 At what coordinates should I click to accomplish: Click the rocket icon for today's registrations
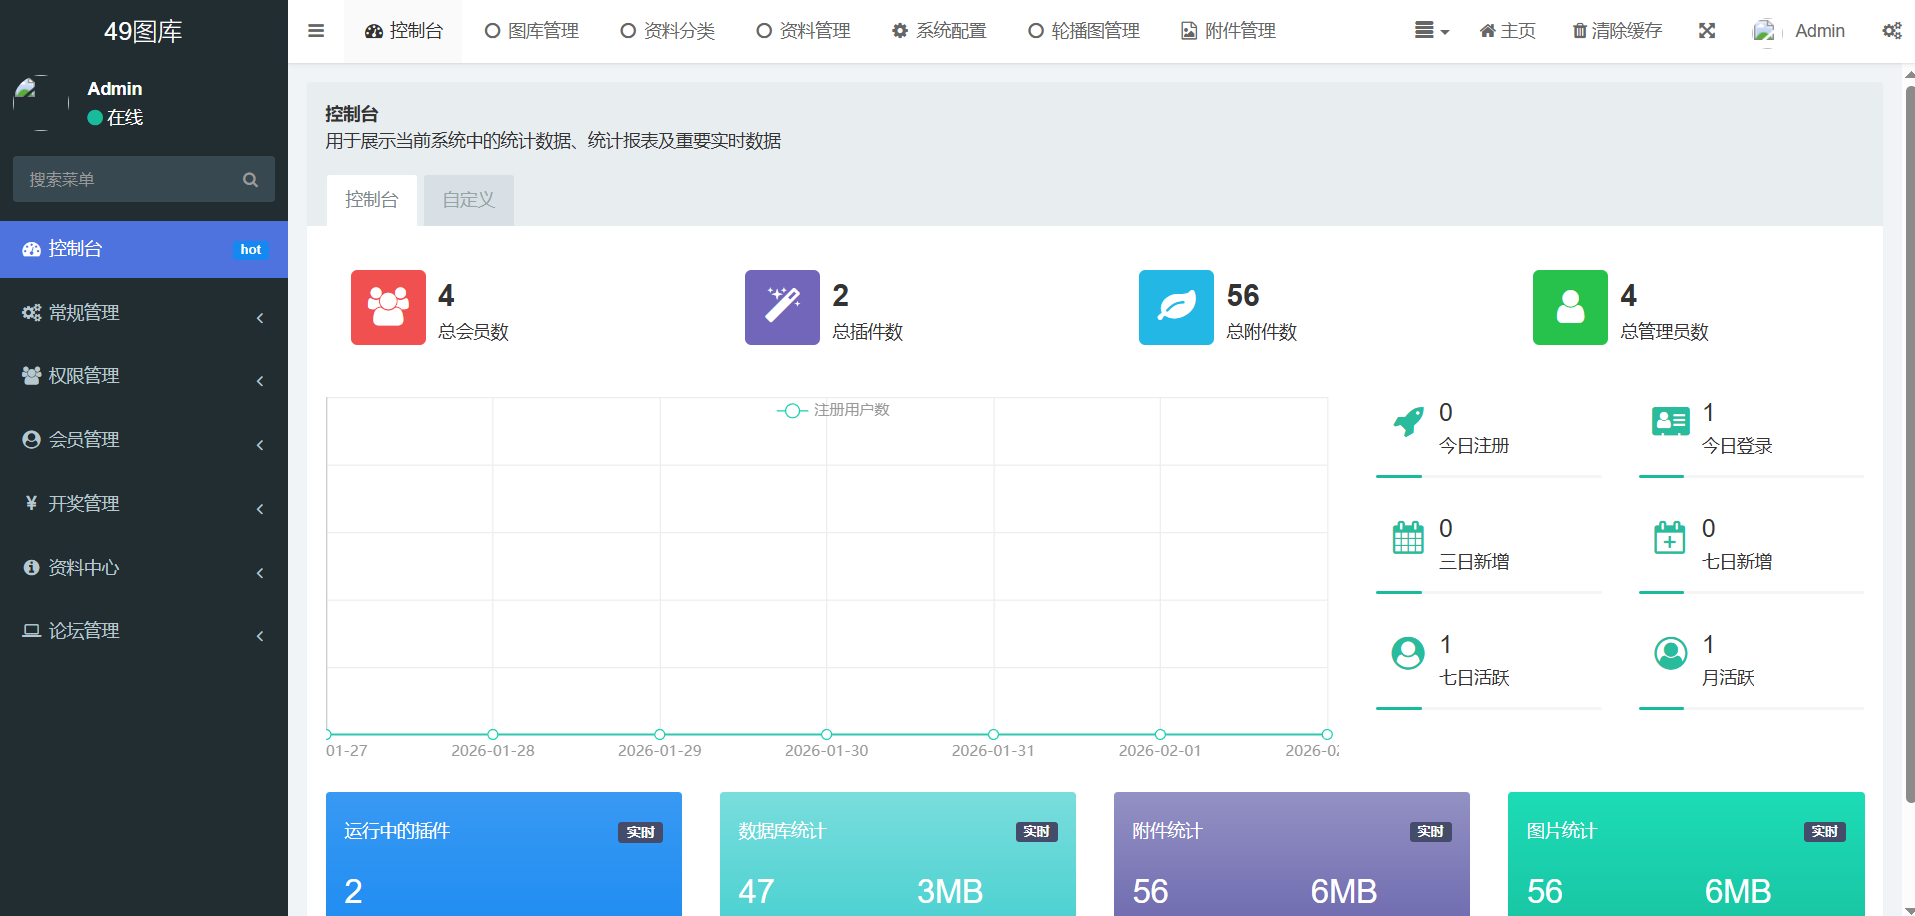pyautogui.click(x=1408, y=422)
